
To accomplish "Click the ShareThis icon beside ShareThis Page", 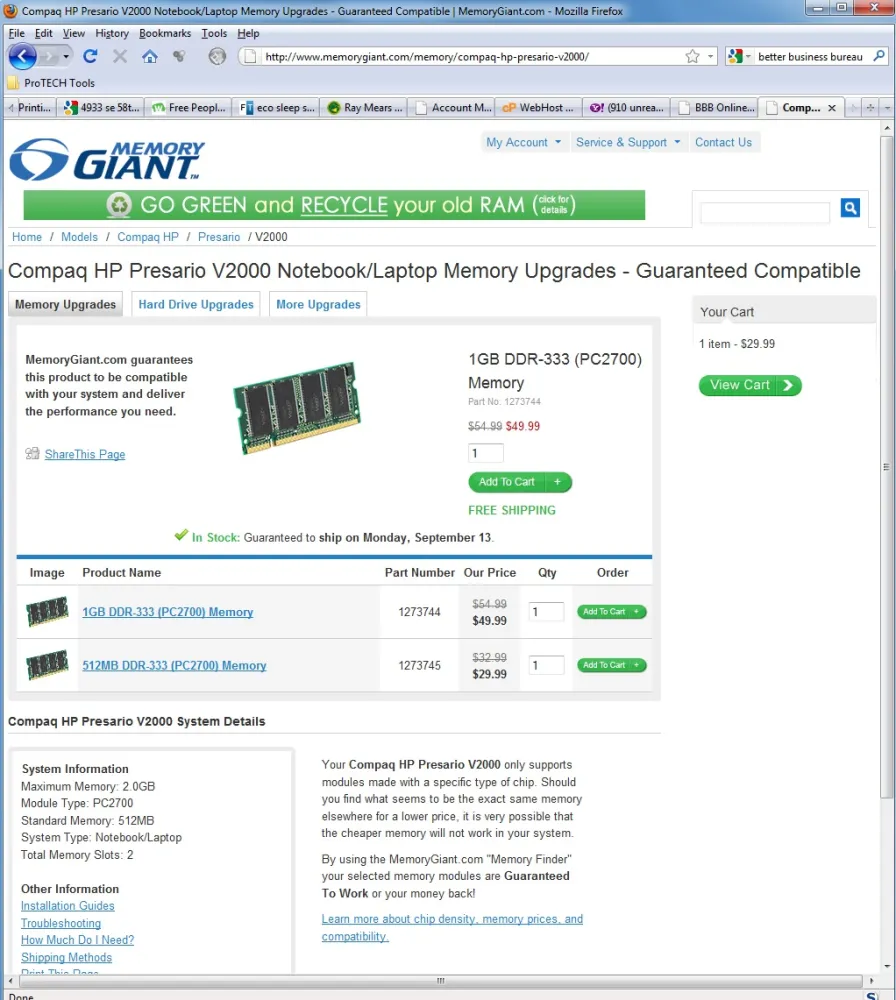I will pyautogui.click(x=32, y=453).
